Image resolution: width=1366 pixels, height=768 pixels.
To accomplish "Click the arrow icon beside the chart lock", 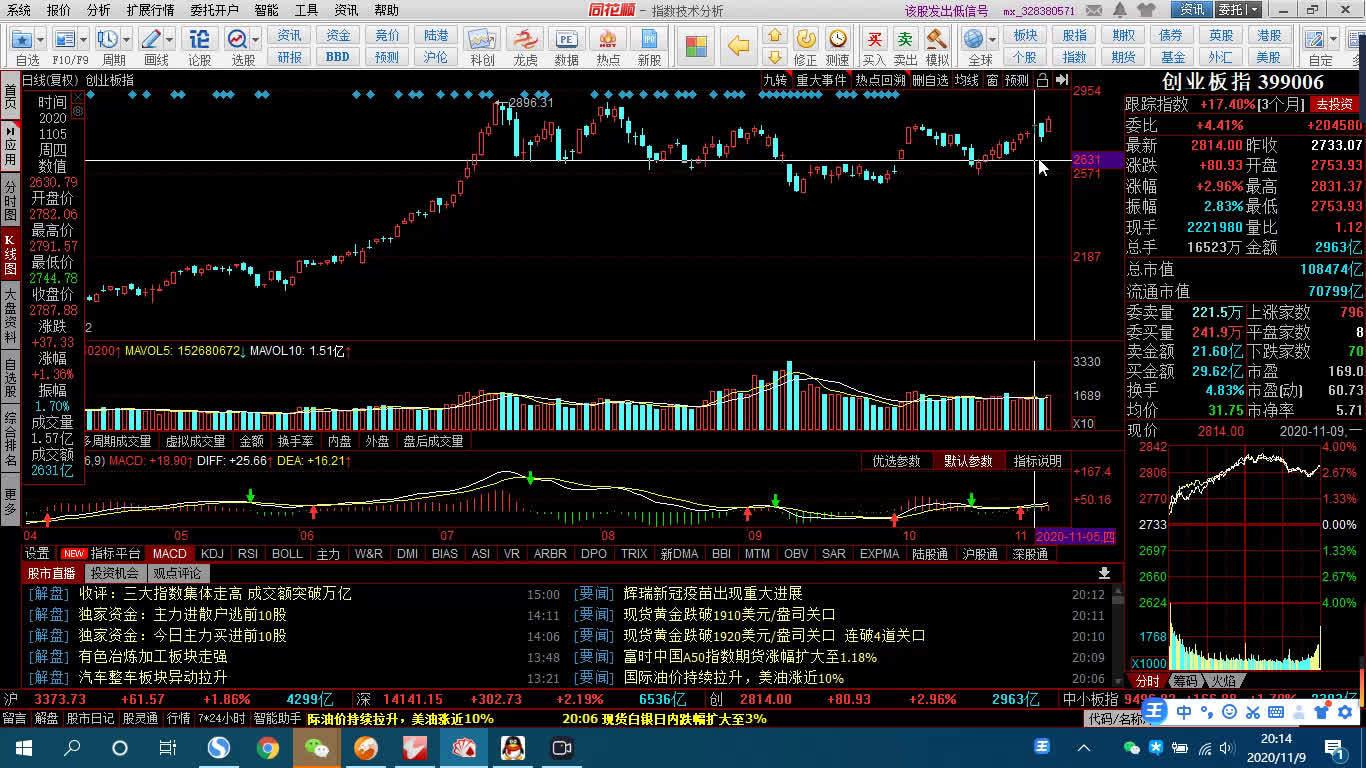I will pos(1062,80).
